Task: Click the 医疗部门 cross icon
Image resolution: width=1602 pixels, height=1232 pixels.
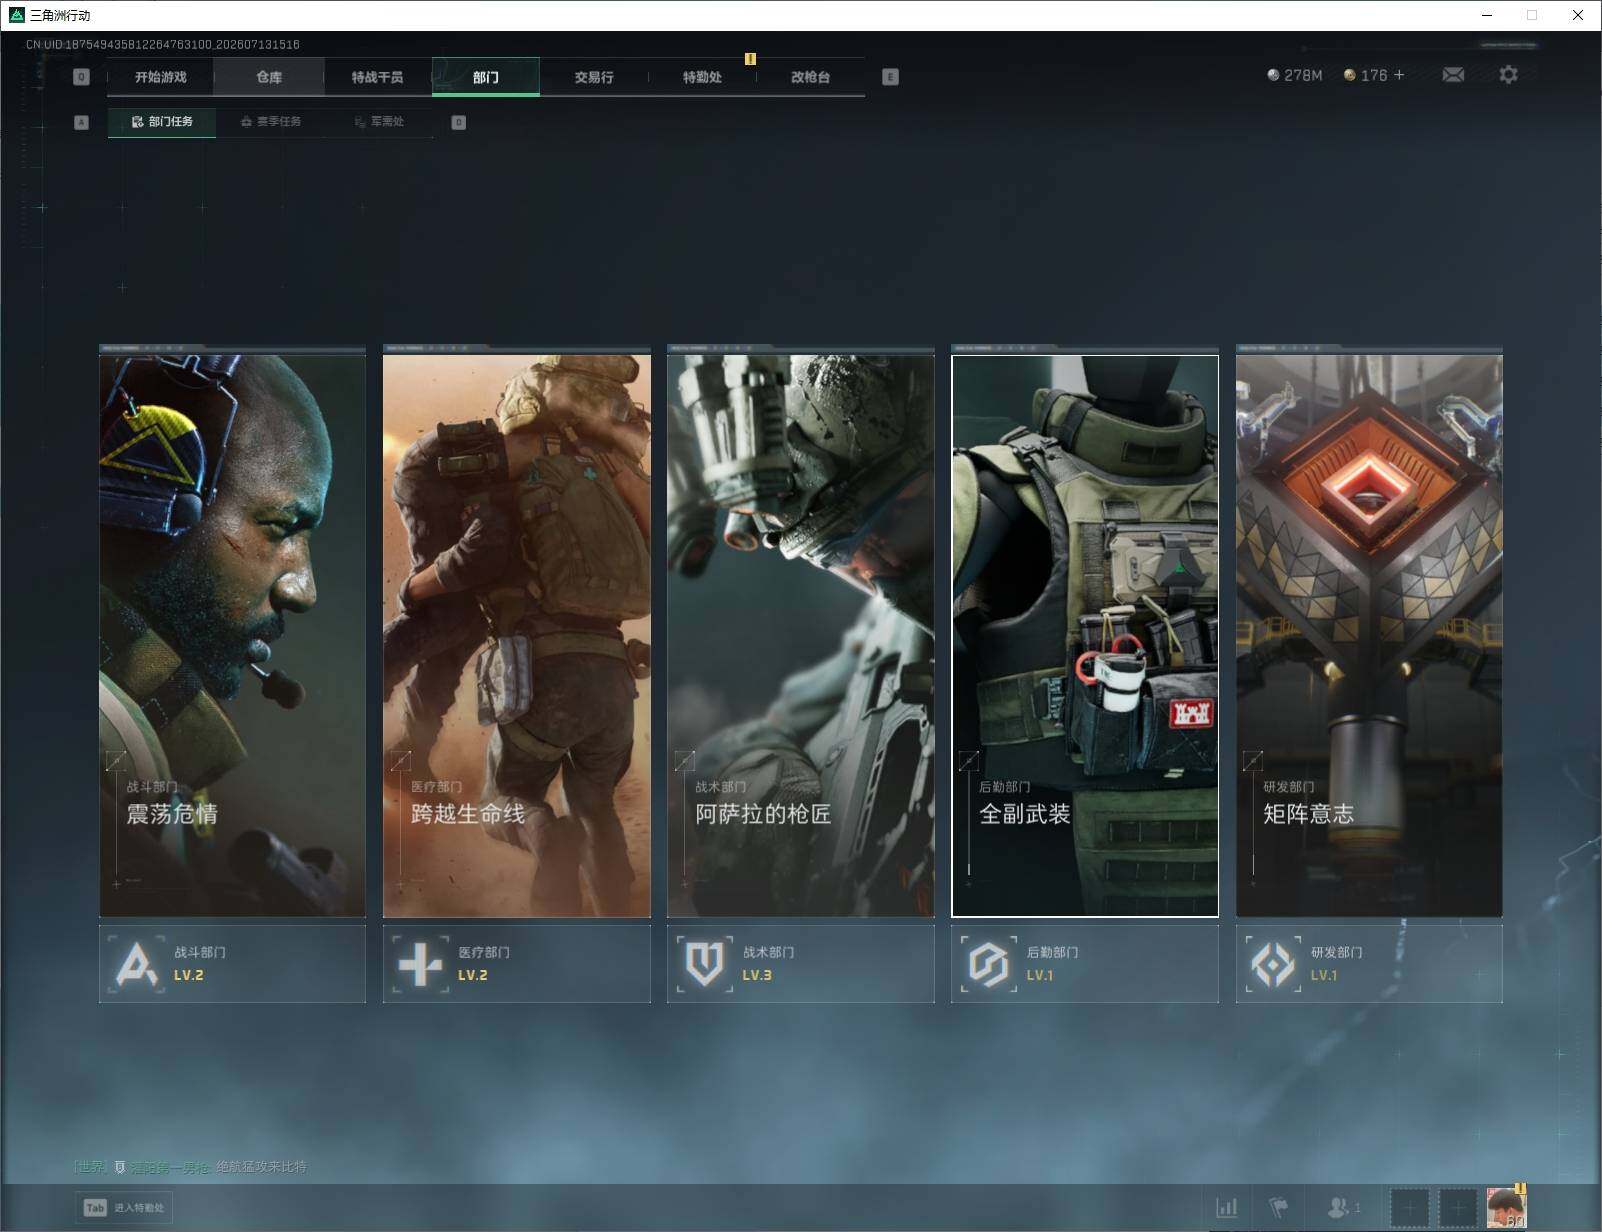Action: coord(420,964)
